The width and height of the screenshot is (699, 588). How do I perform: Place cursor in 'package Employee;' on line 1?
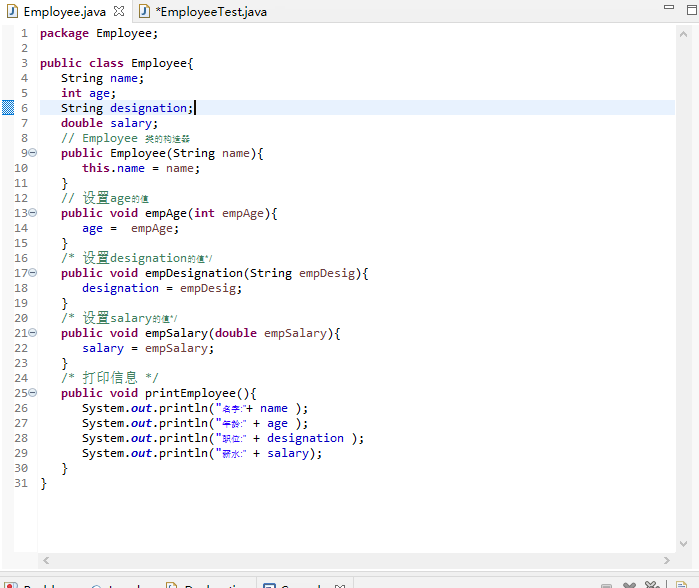99,33
